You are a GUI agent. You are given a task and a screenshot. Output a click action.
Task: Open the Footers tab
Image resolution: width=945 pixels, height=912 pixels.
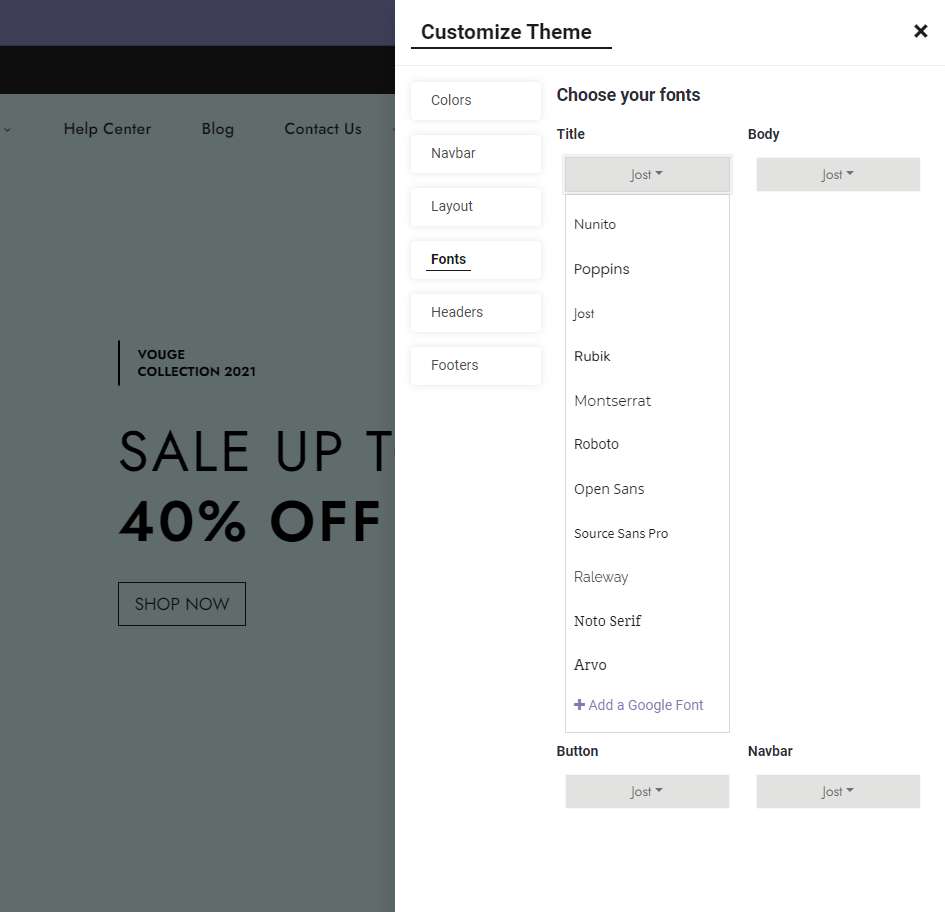coord(476,365)
